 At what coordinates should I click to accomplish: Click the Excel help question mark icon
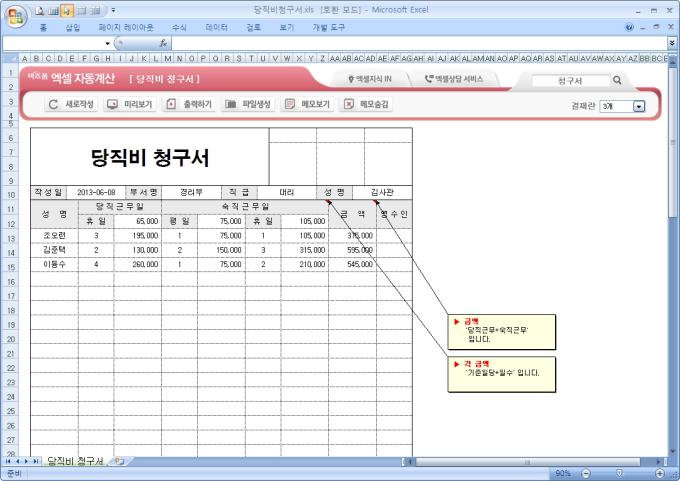629,27
